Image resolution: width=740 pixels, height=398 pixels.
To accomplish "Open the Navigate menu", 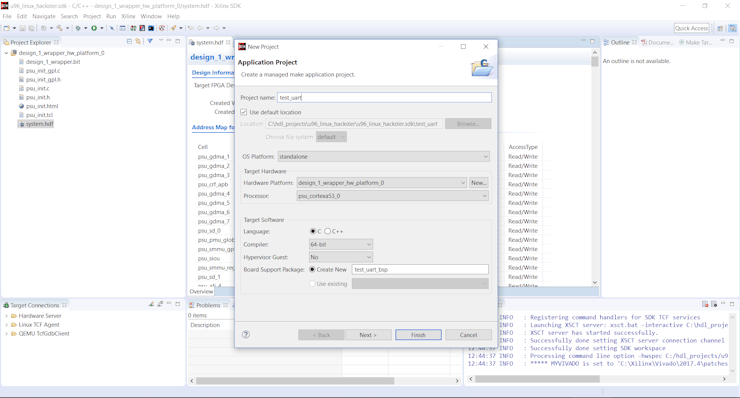I will tap(44, 16).
